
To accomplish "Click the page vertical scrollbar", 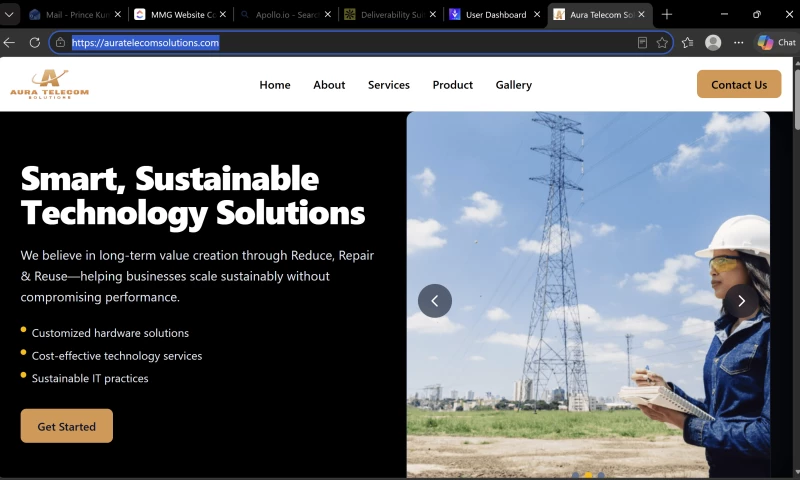I will pos(796,99).
